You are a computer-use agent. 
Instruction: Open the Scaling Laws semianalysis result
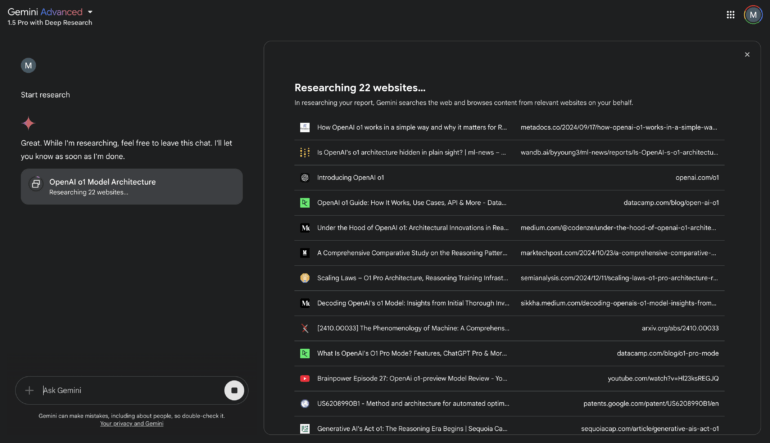(x=412, y=278)
